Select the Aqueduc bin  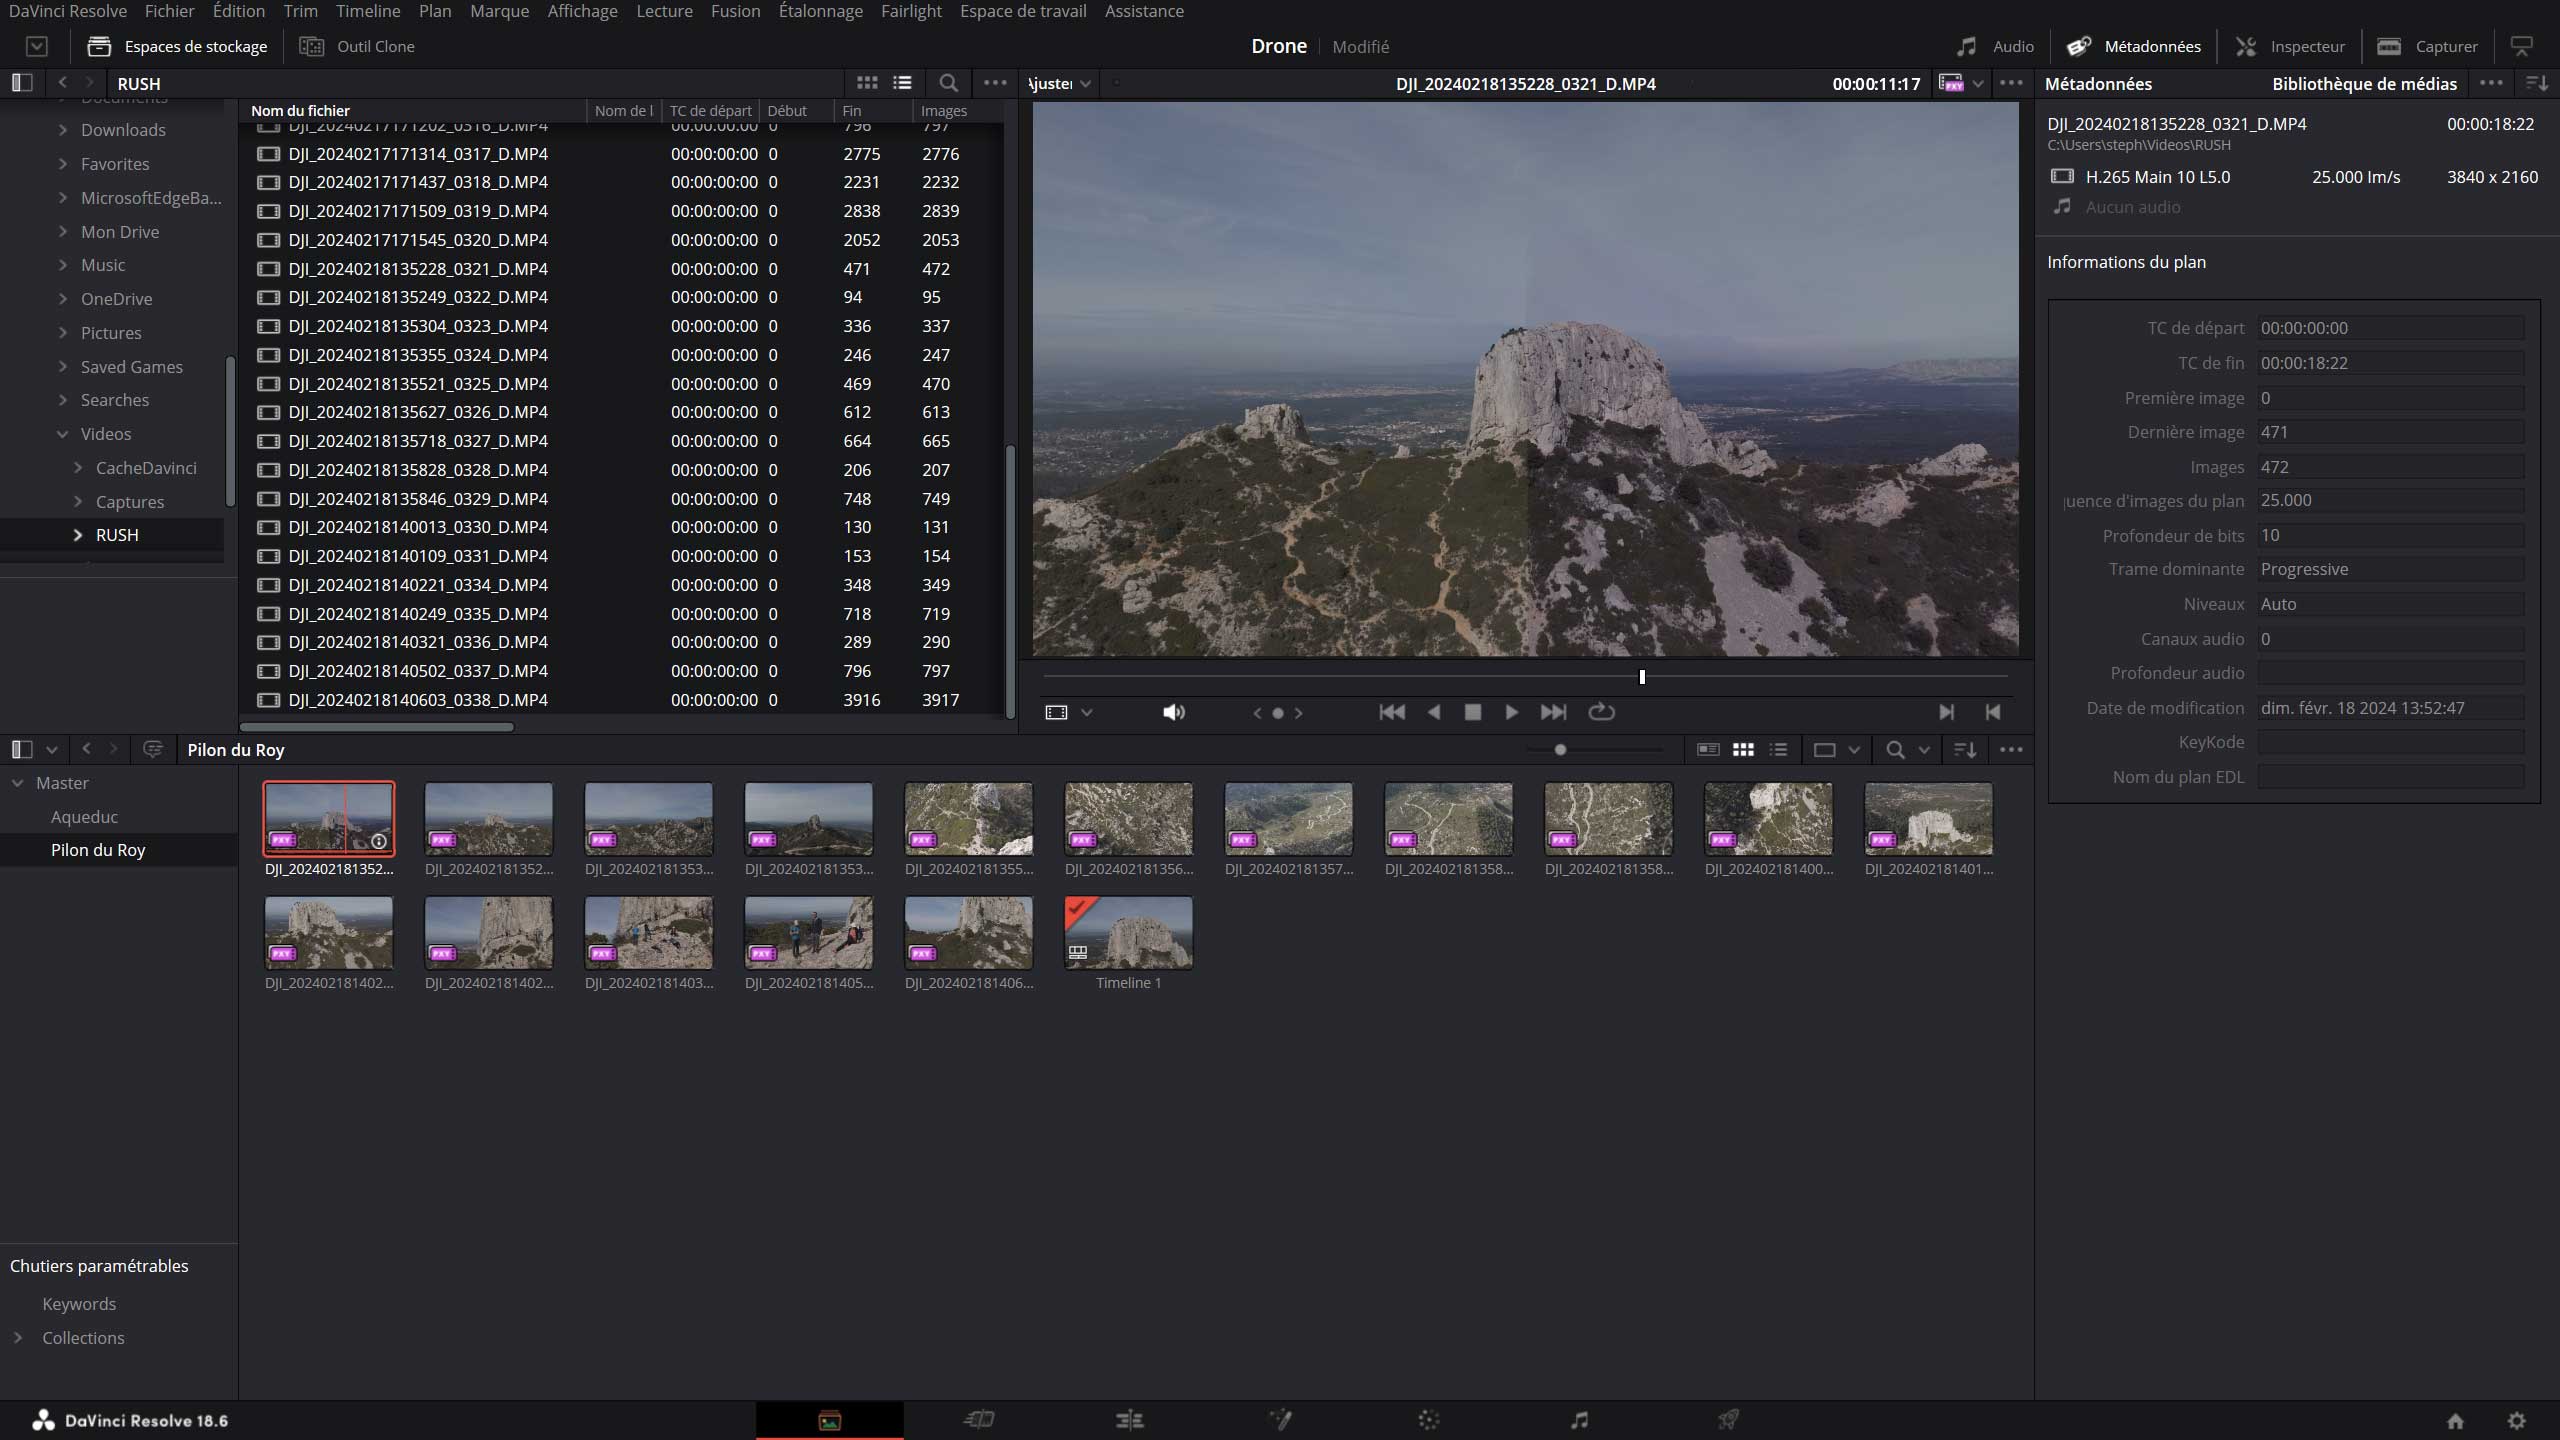pos(84,817)
